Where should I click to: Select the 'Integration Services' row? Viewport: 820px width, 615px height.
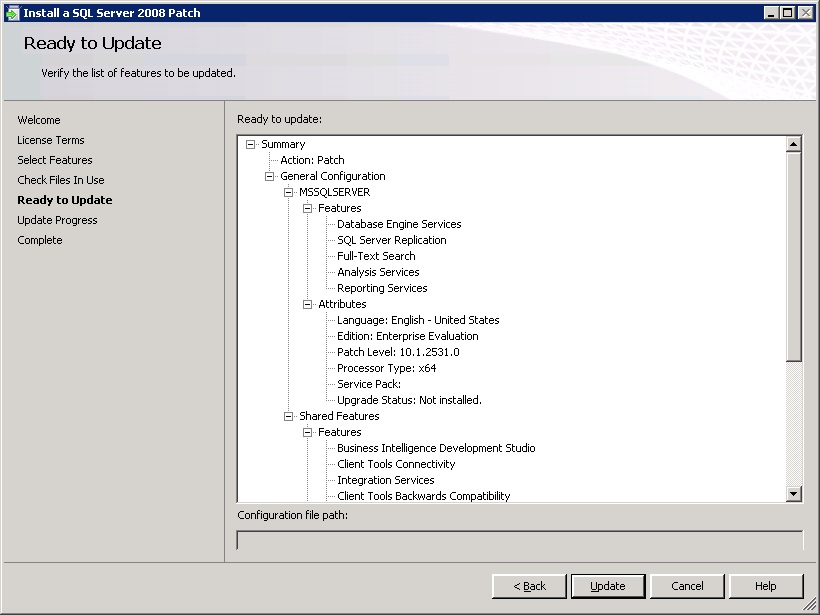(x=385, y=480)
